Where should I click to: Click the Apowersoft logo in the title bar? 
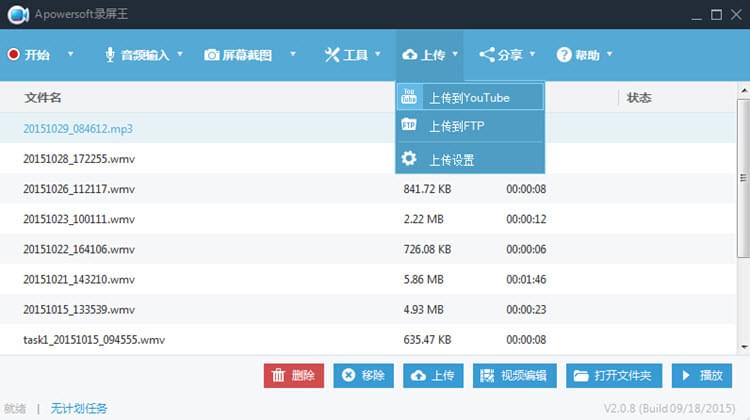tap(18, 15)
